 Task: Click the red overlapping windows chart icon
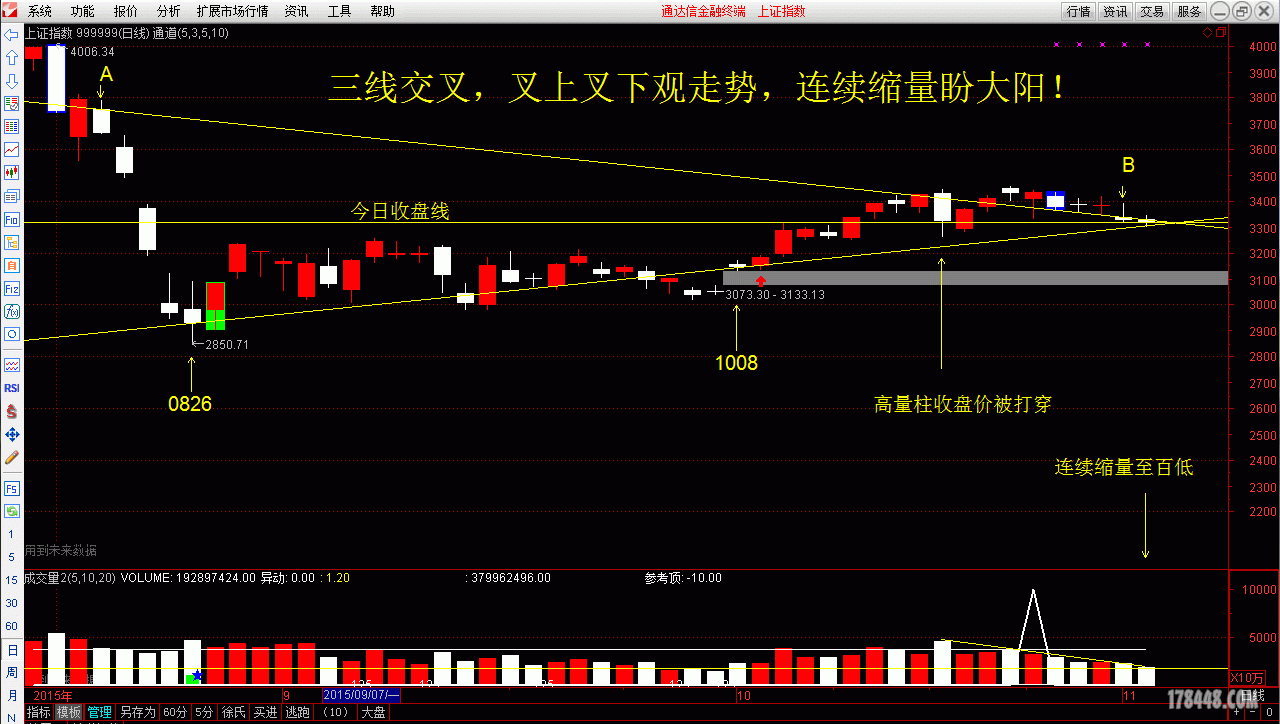pyautogui.click(x=1219, y=33)
